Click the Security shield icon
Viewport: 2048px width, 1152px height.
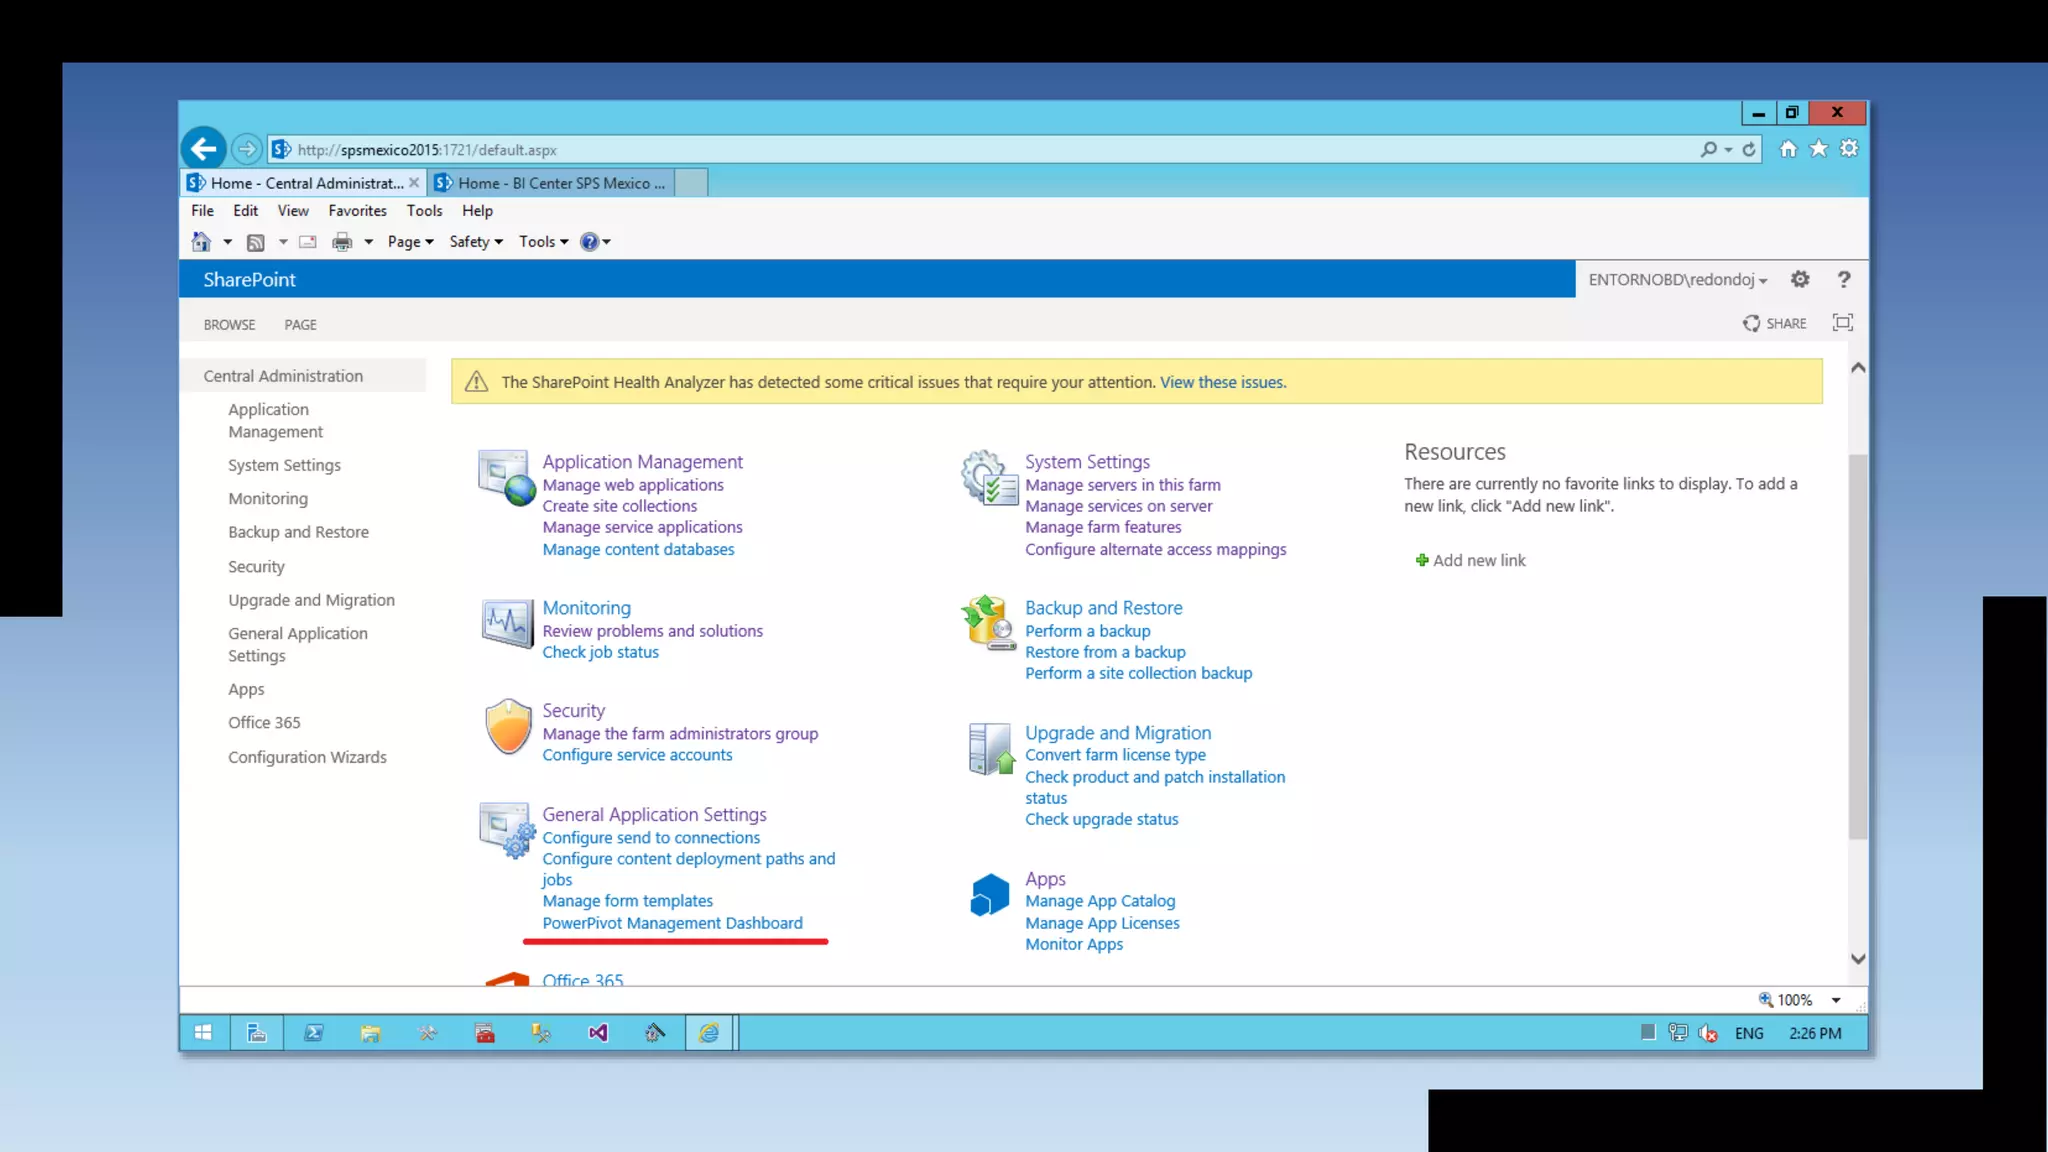508,726
